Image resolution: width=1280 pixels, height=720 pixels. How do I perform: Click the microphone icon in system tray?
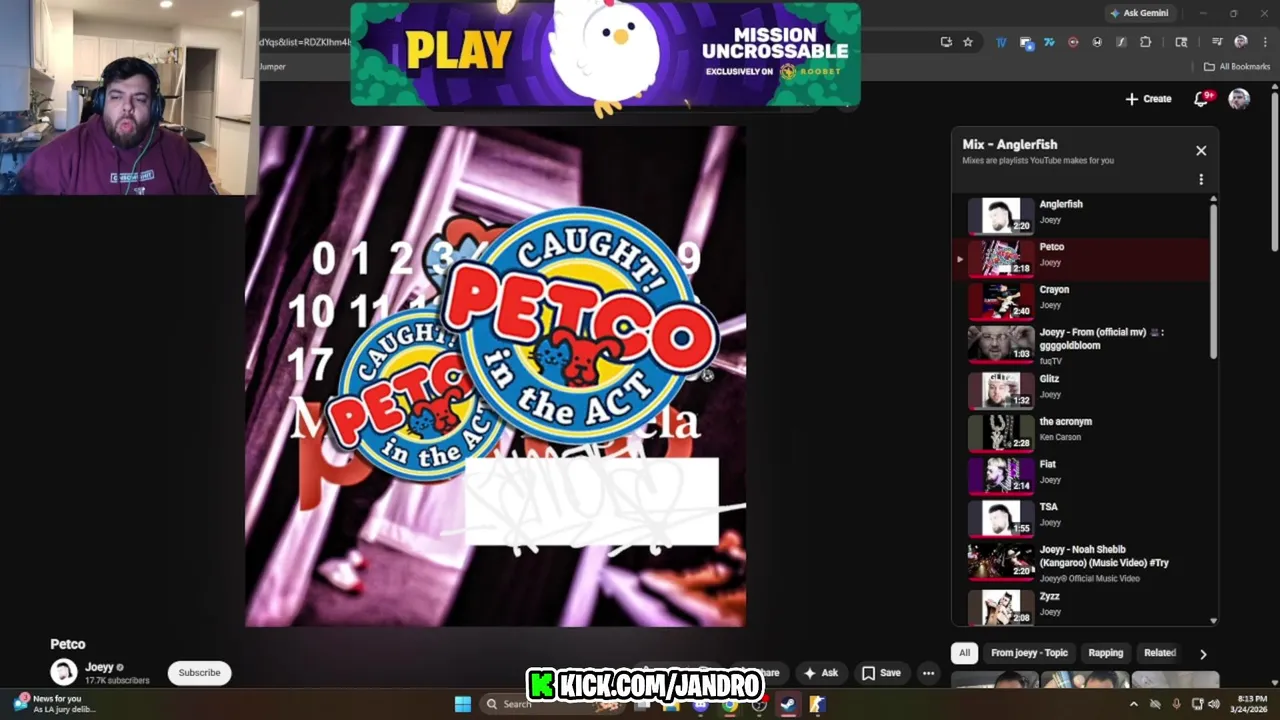click(1176, 704)
